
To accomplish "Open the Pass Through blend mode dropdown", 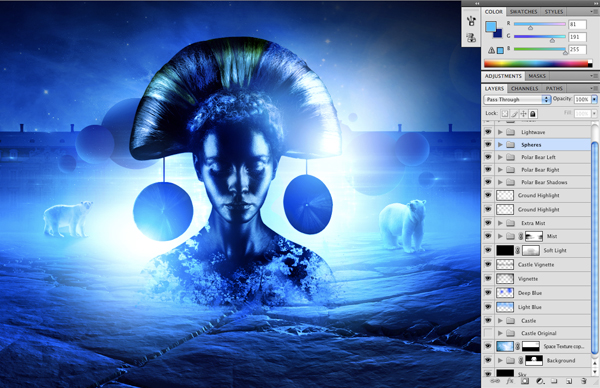I will (517, 99).
